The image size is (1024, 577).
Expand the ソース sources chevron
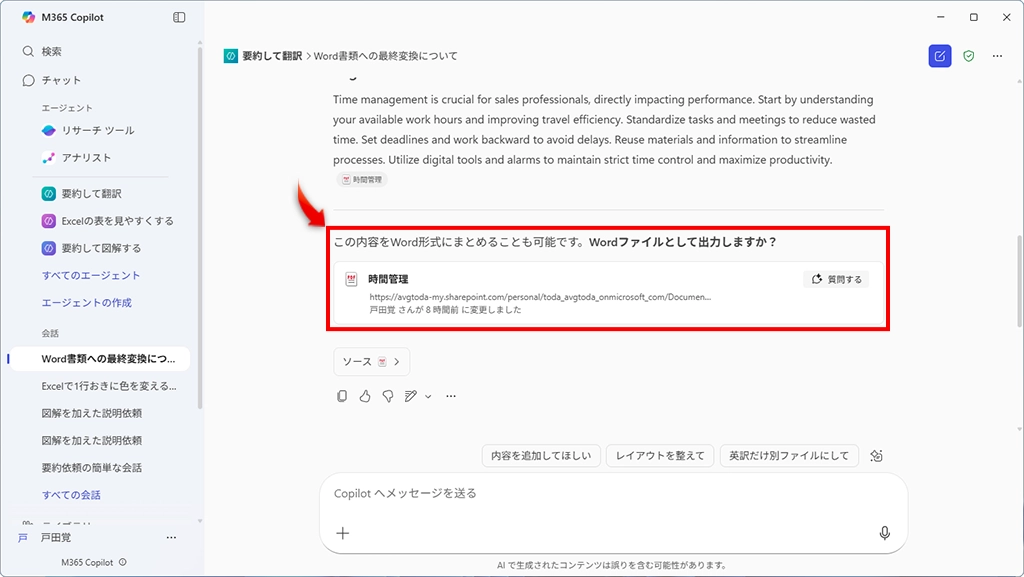pyautogui.click(x=397, y=362)
